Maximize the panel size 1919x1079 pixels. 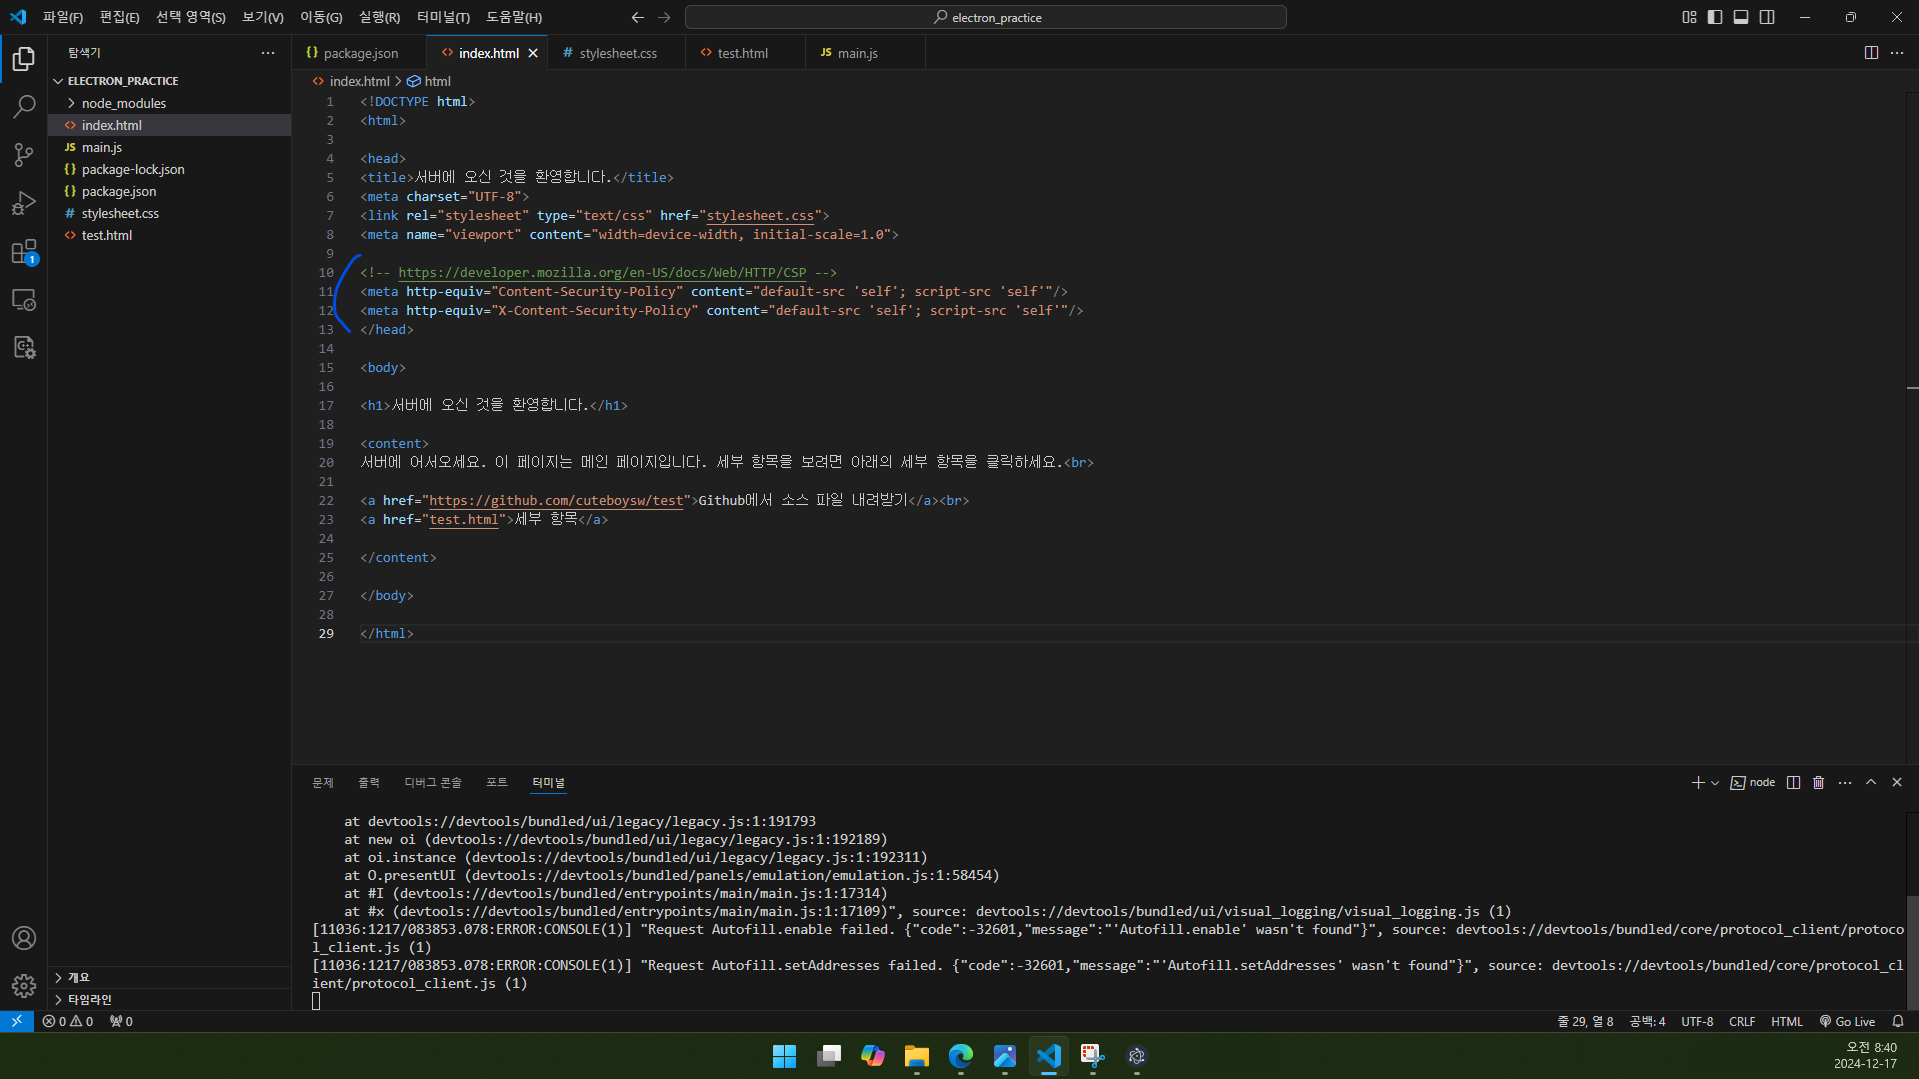tap(1871, 782)
